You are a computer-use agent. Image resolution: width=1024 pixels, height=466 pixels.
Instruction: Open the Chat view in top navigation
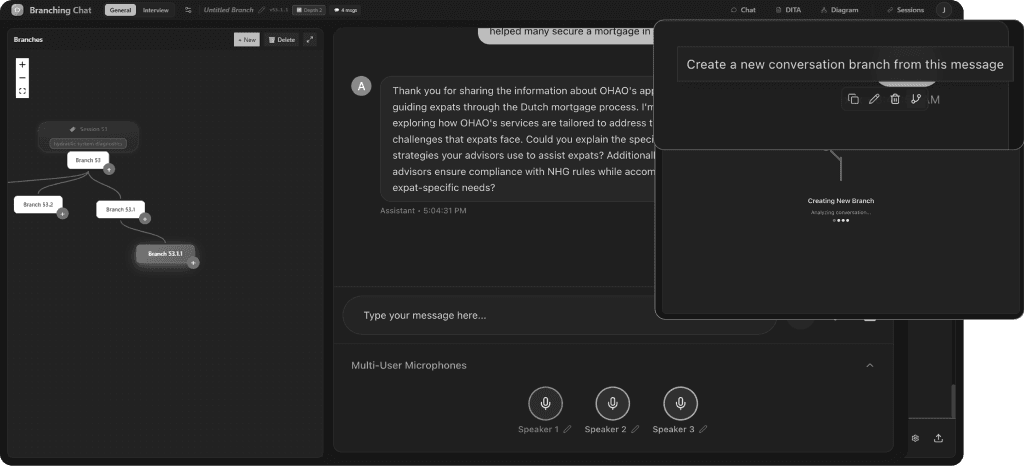click(x=743, y=10)
